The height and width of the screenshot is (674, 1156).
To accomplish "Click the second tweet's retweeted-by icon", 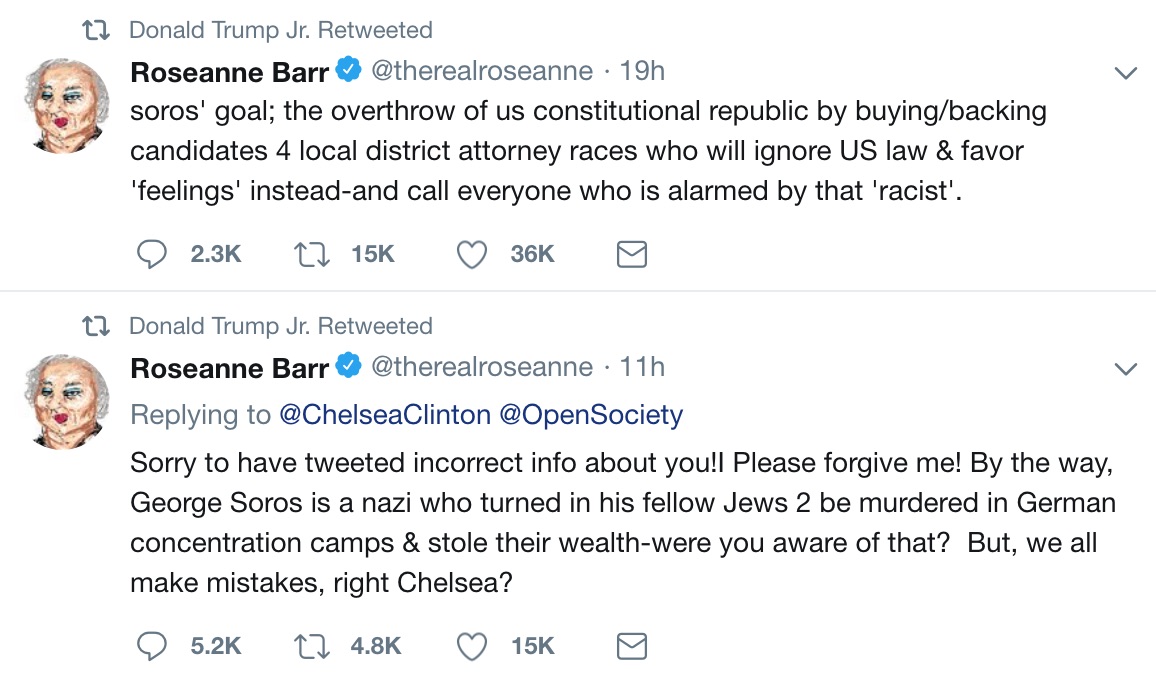I will (97, 327).
